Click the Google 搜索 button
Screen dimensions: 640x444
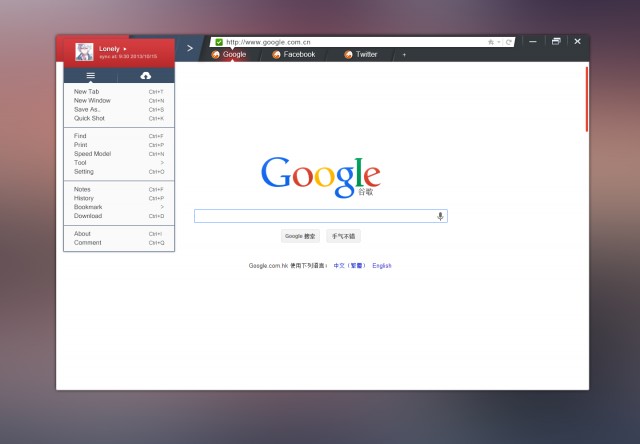300,236
